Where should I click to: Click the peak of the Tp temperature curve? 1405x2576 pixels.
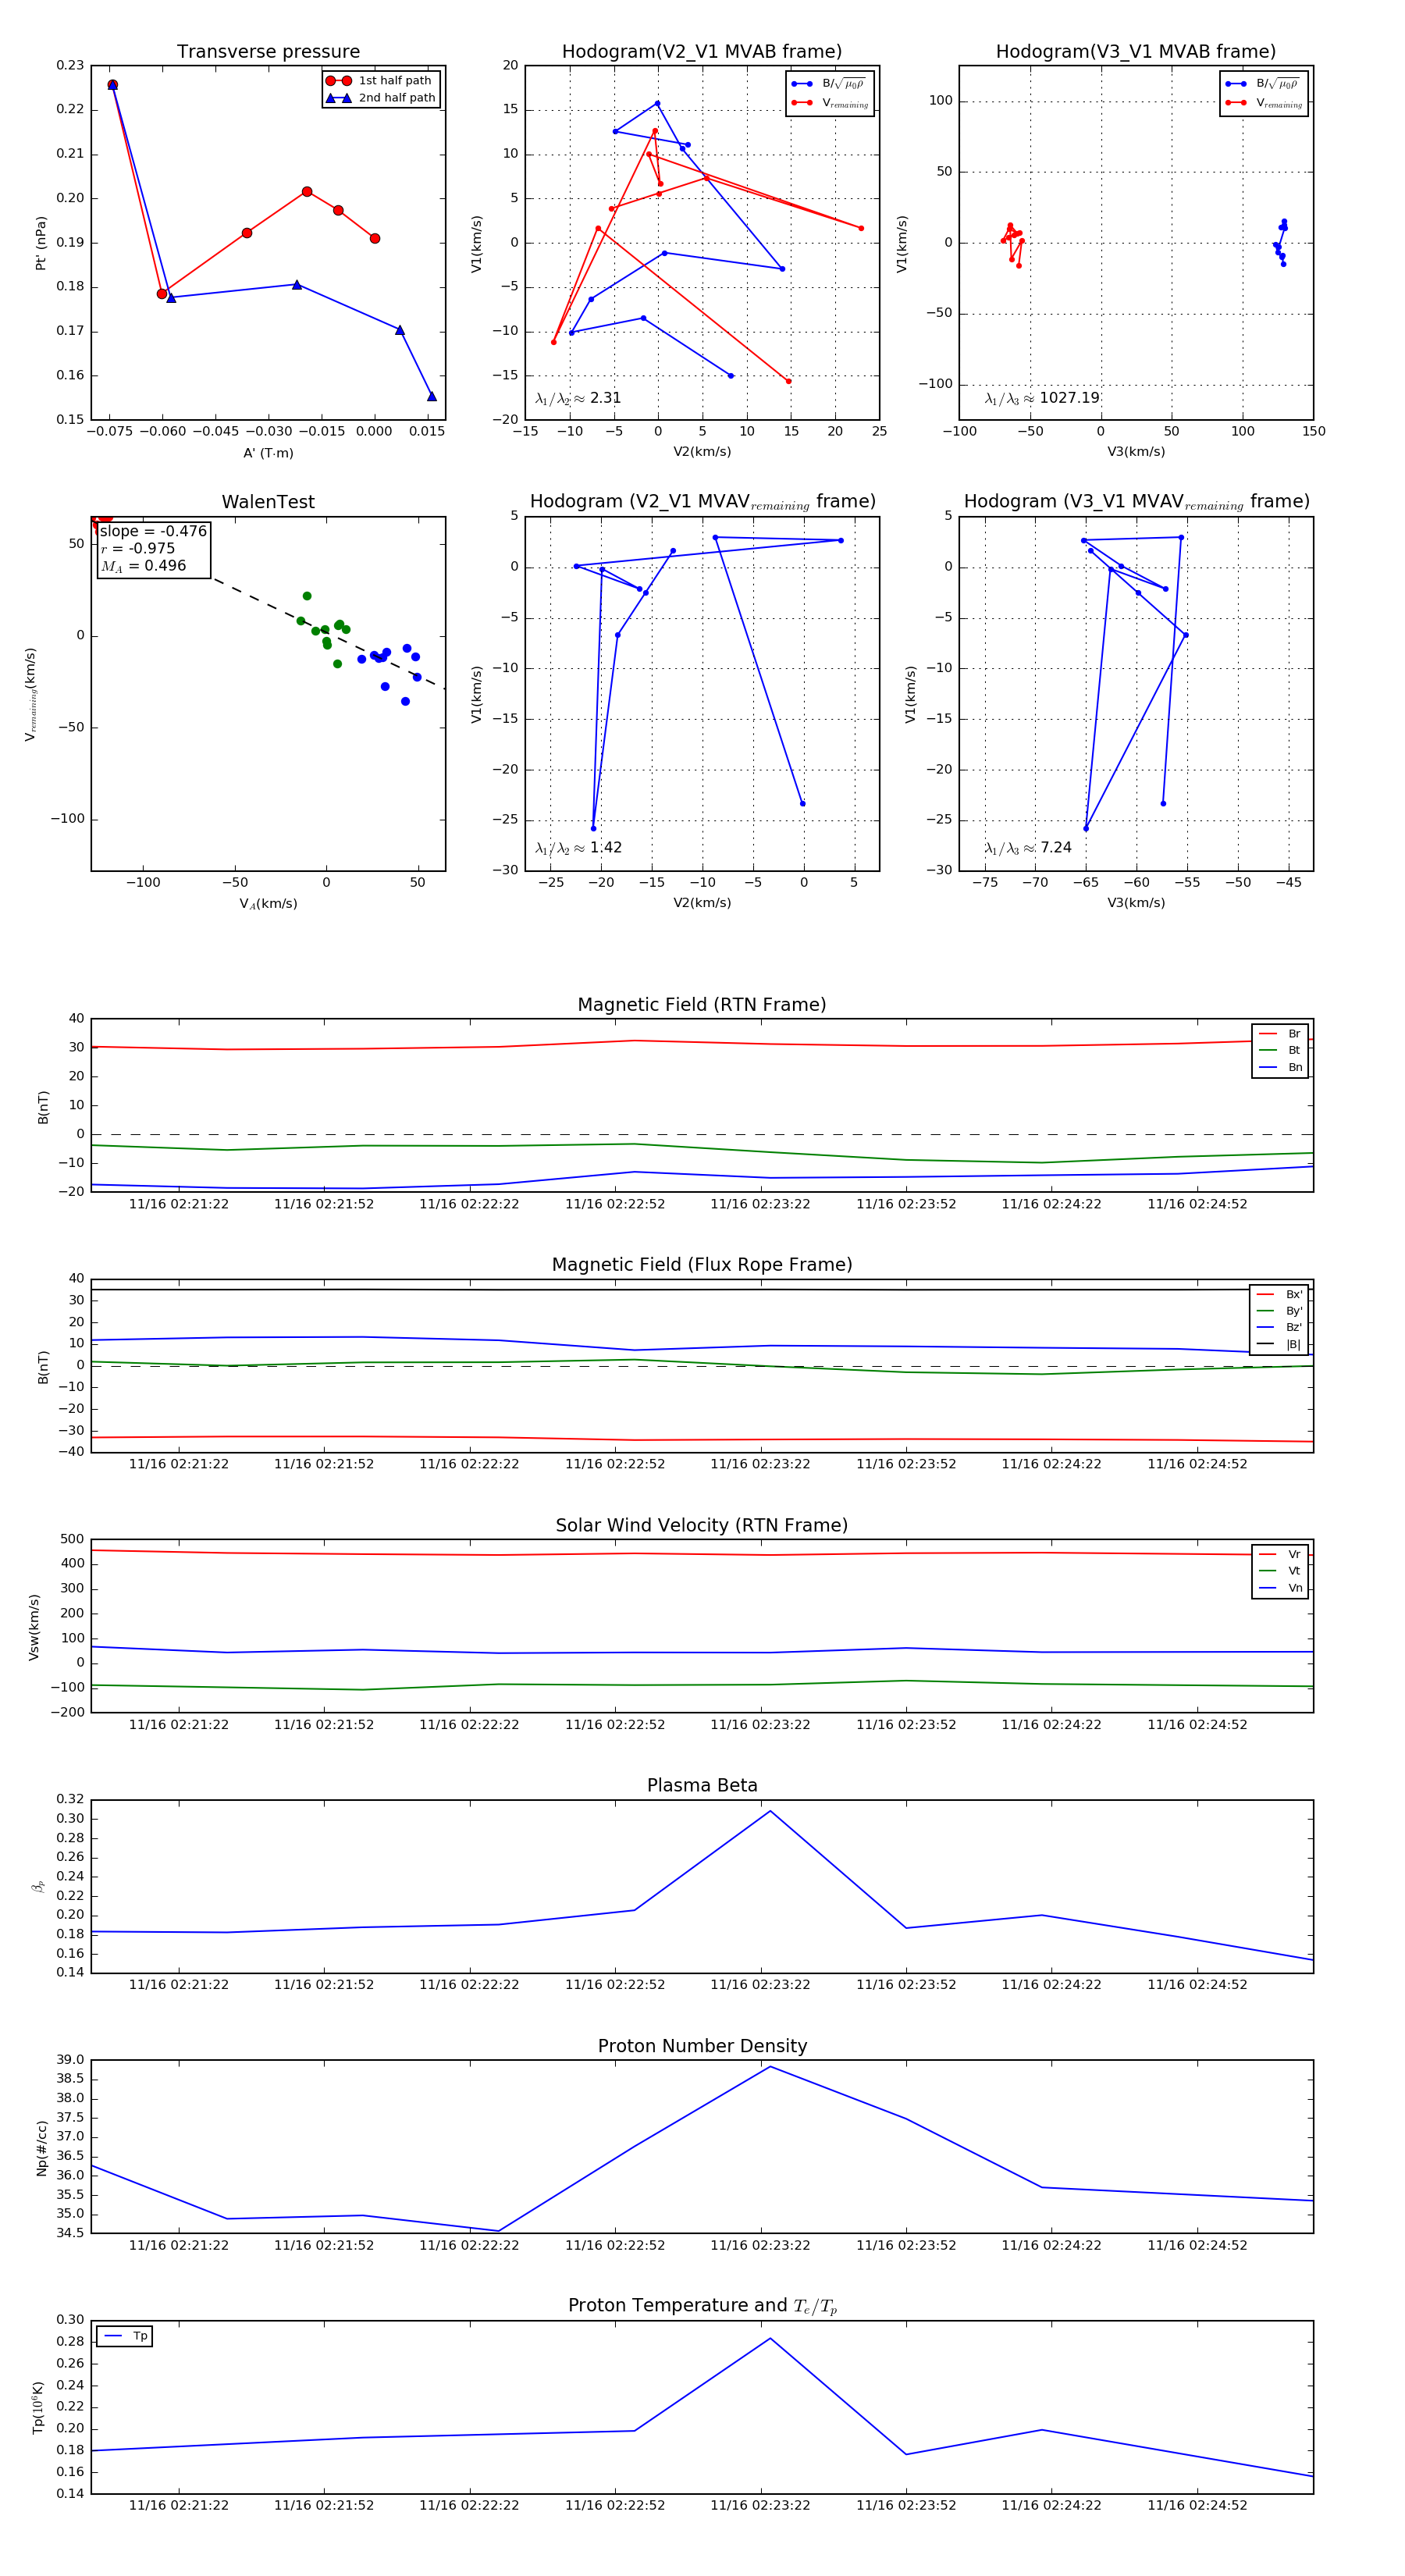click(770, 2339)
